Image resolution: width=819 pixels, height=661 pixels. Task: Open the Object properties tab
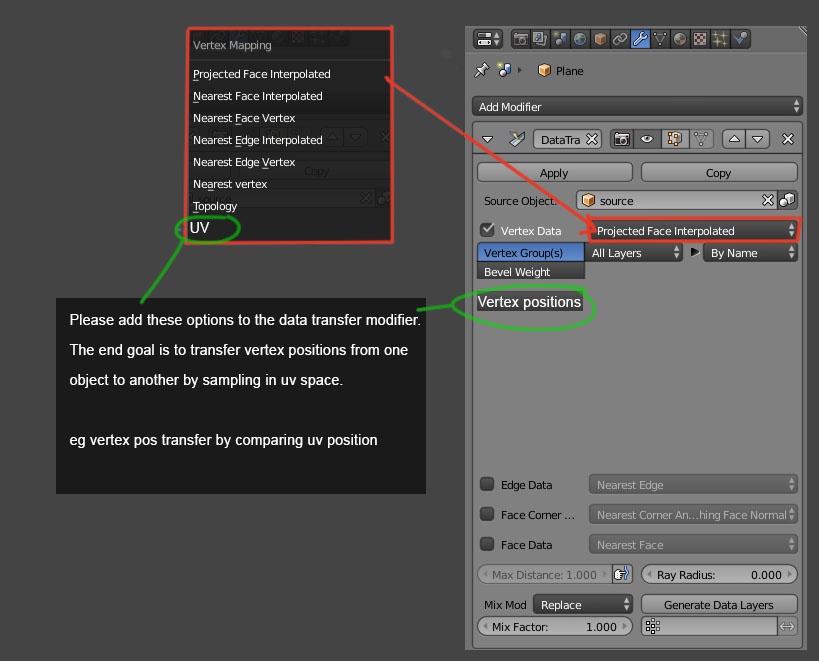600,39
